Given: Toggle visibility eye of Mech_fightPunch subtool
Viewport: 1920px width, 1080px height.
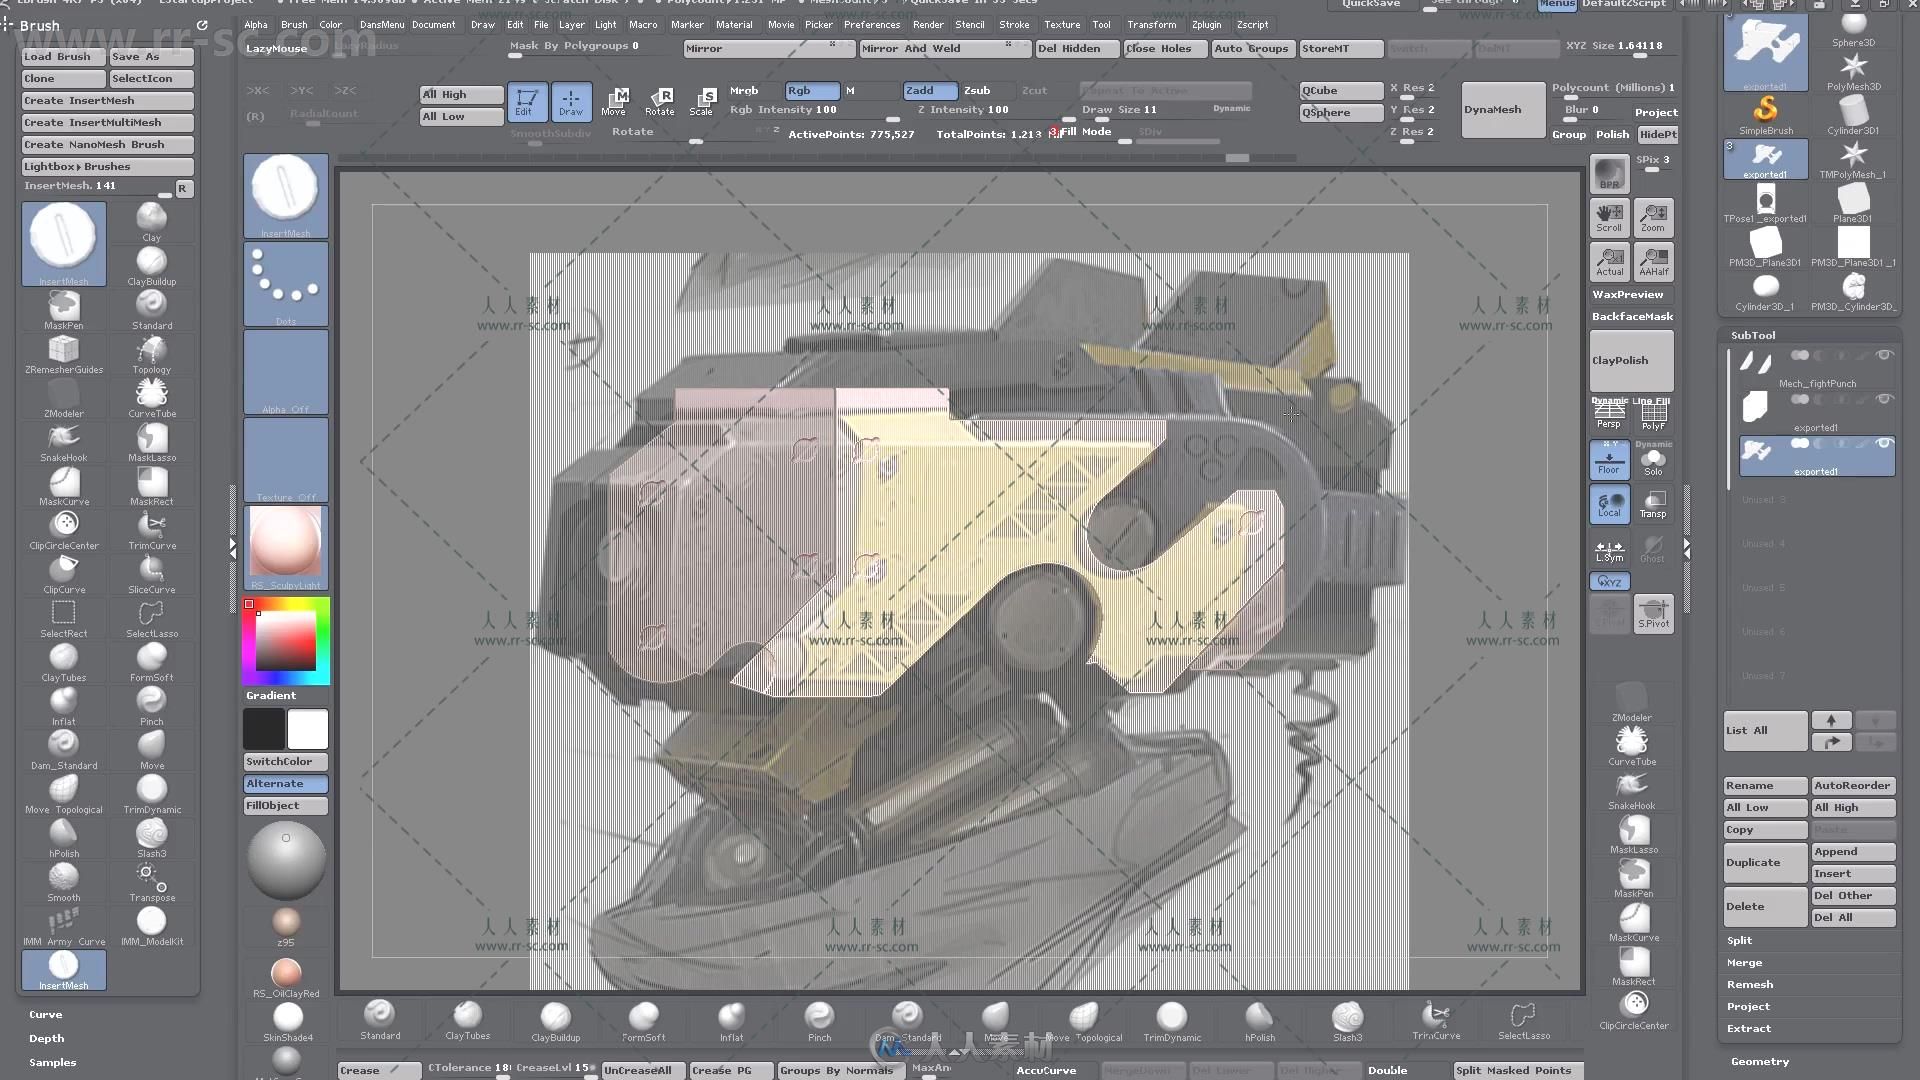Looking at the screenshot, I should click(x=1884, y=355).
